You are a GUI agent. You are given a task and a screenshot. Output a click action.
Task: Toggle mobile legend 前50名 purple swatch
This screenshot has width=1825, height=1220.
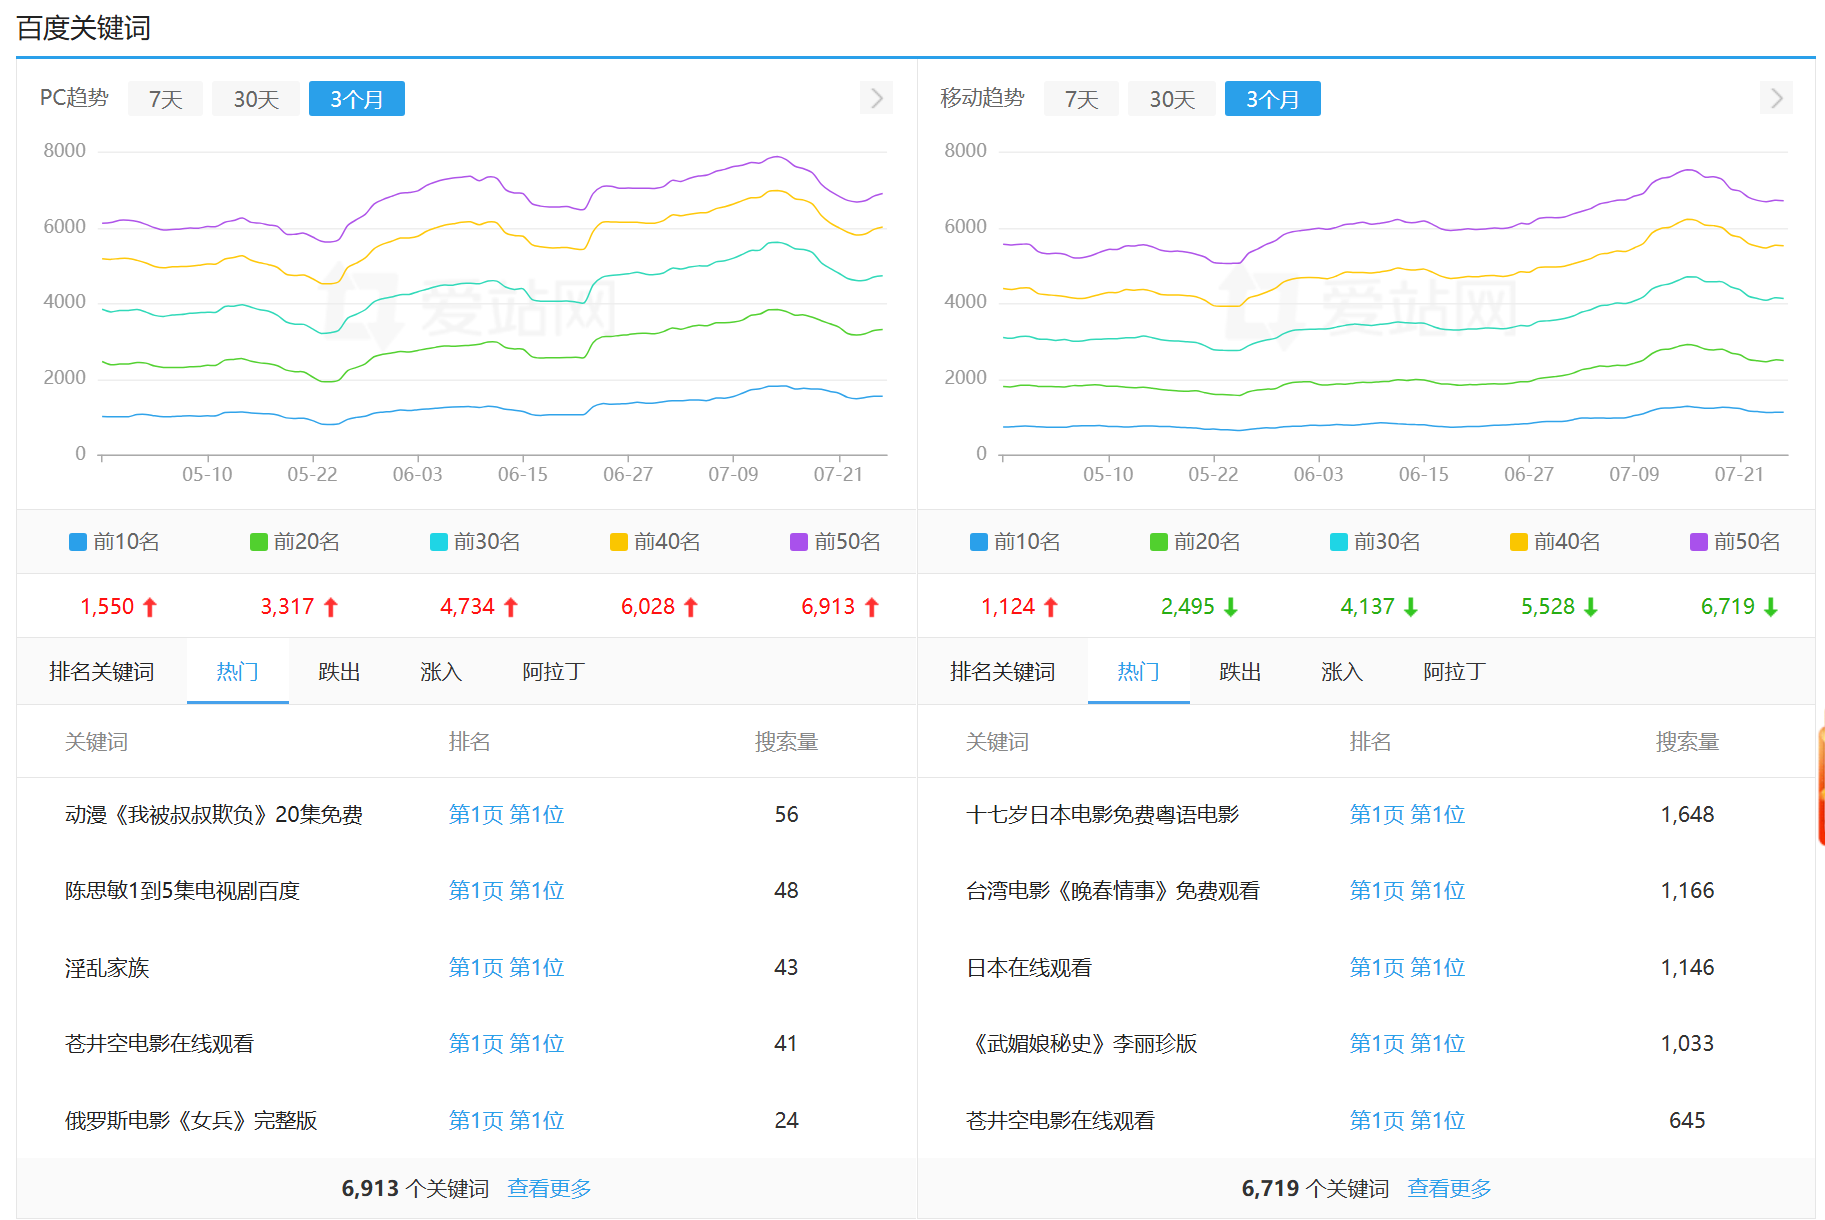(x=1699, y=542)
